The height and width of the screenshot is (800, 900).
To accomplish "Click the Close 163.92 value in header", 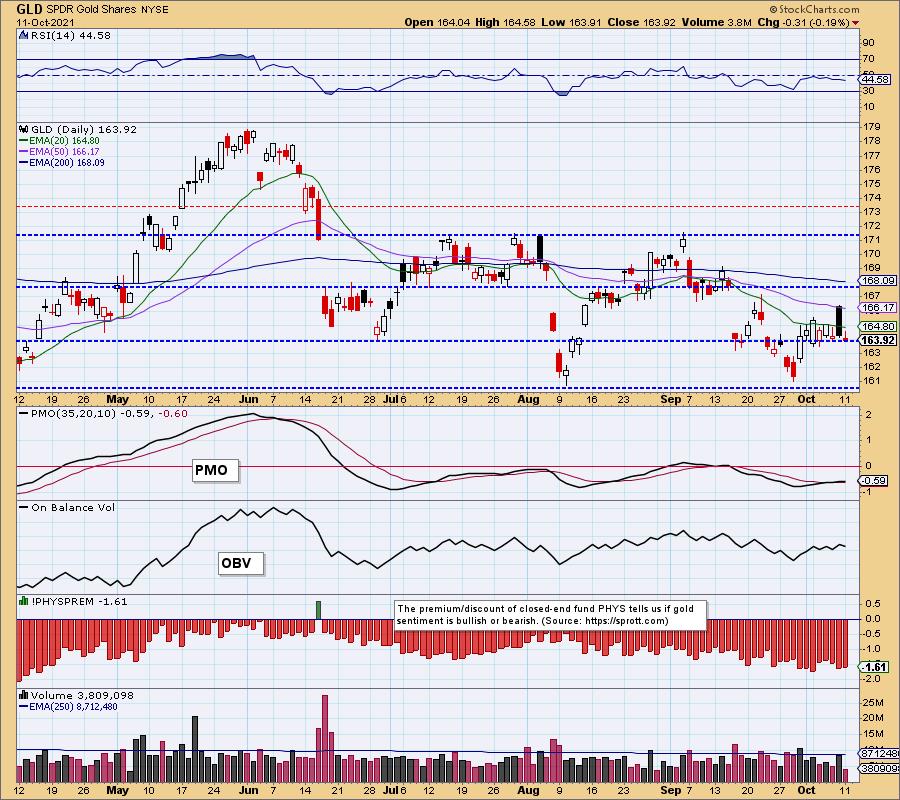I will [x=642, y=22].
